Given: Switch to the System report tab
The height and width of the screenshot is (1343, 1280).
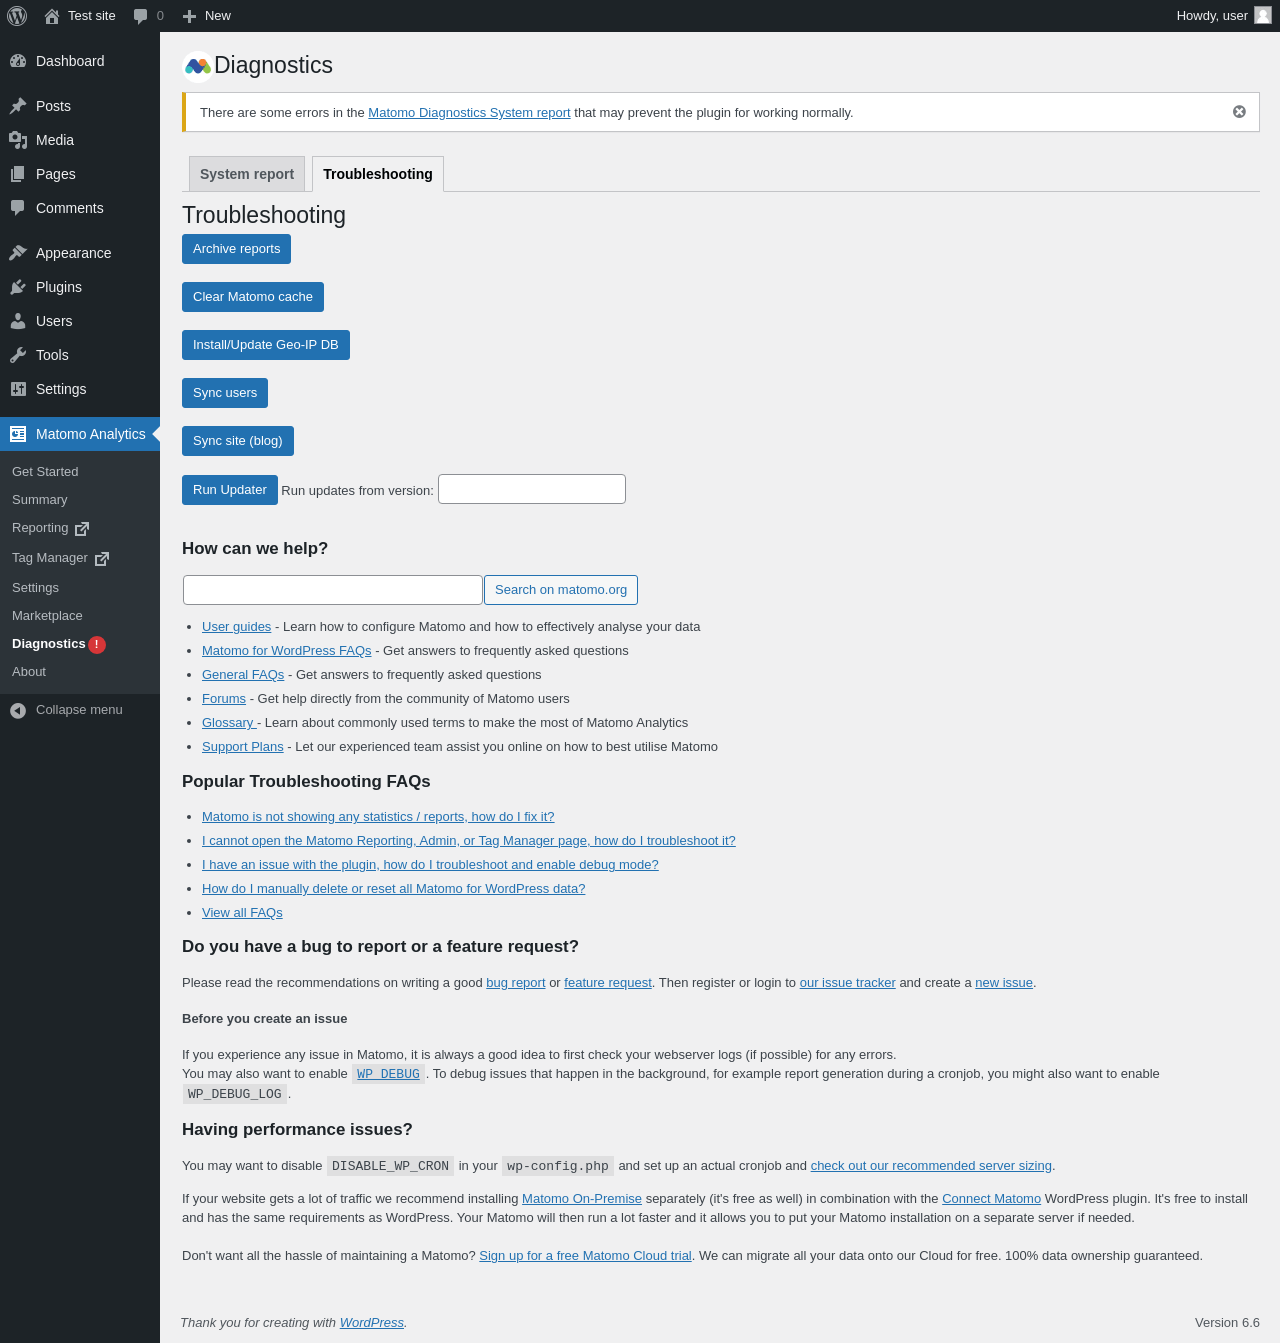Looking at the screenshot, I should 247,174.
